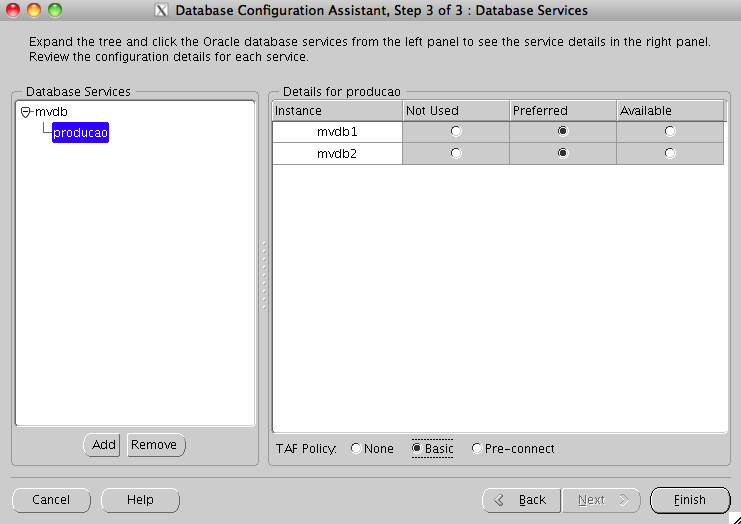
Task: Mark mvdb2 instance as Available
Action: (670, 154)
